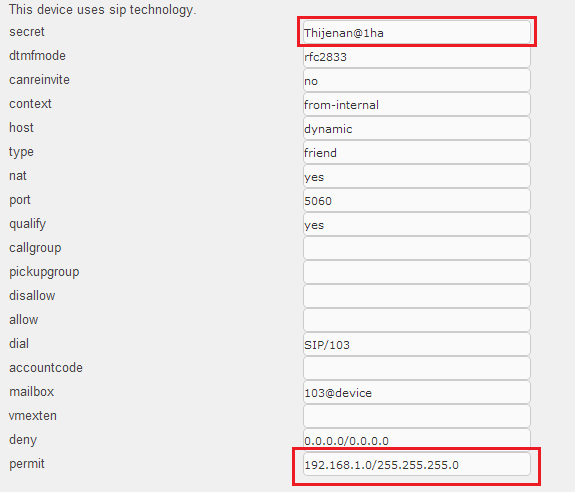Screen dimensions: 575x492
Task: Click the nat field with value yes
Action: click(417, 177)
